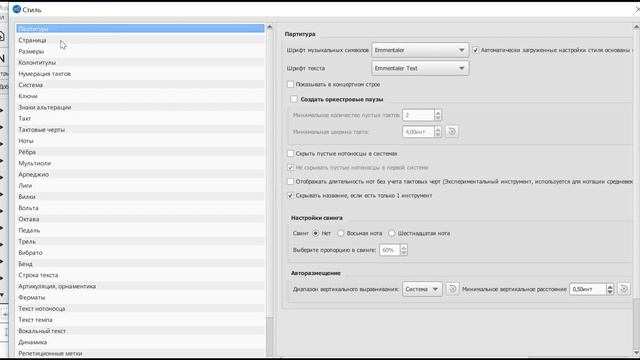Click the style list scroll-up arrow
This screenshot has width=640, height=360.
[269, 27]
